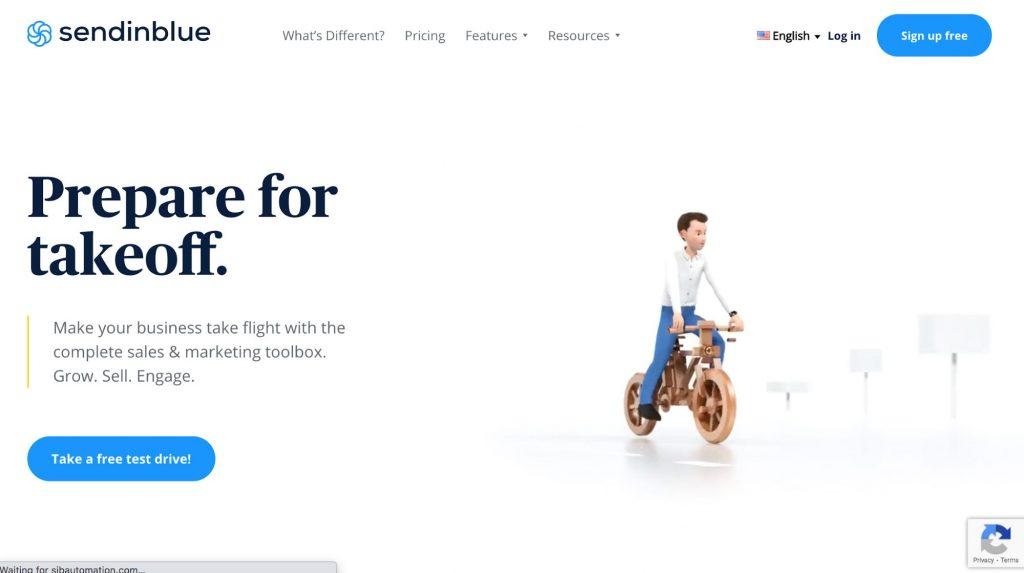
Task: Click the arrow next to Features
Action: [x=524, y=35]
